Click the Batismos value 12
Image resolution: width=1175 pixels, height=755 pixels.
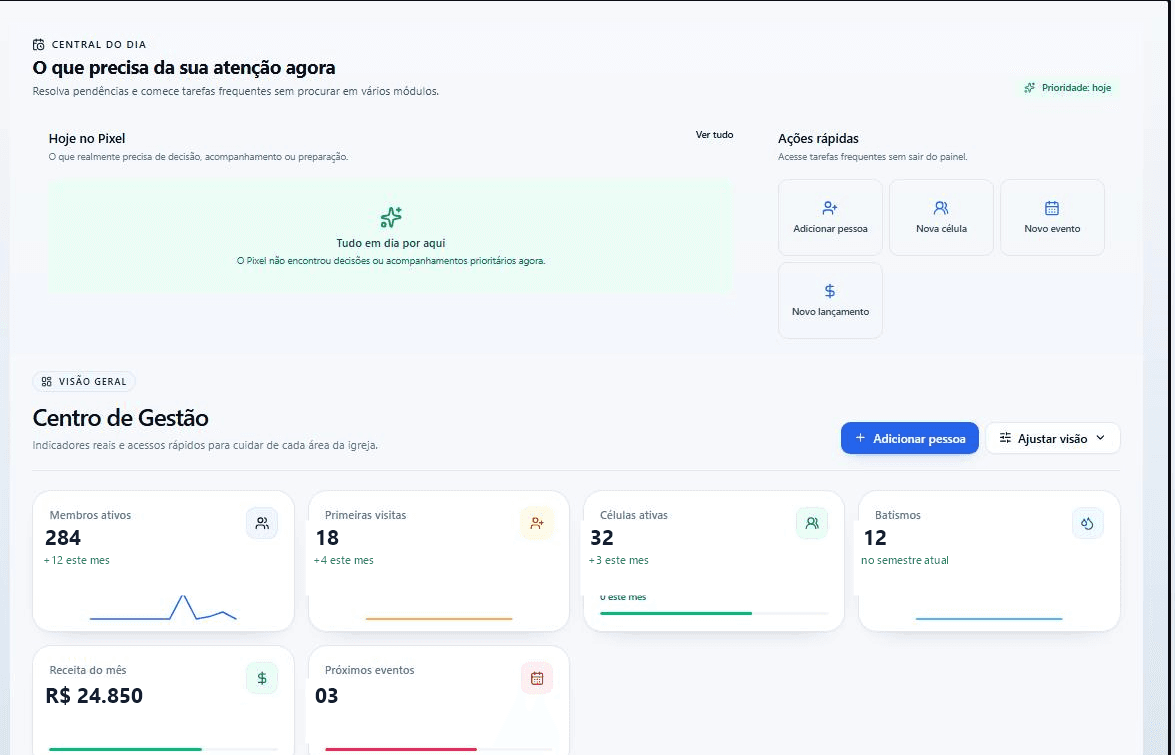coord(875,538)
